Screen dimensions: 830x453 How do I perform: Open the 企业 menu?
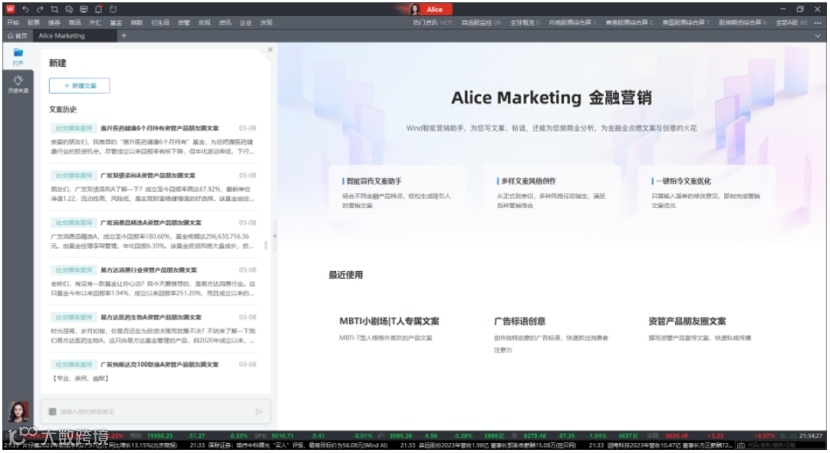pyautogui.click(x=246, y=23)
